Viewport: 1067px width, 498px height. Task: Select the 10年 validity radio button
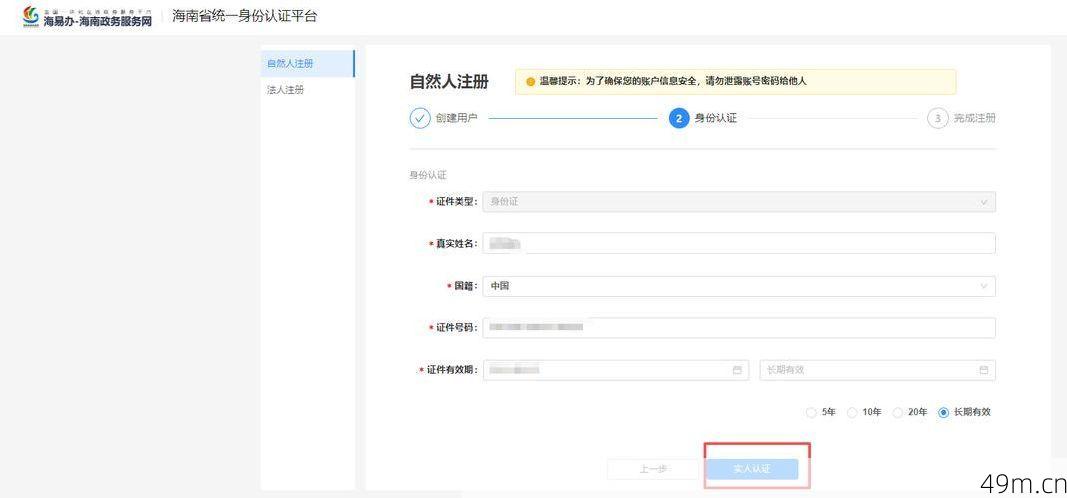tap(852, 412)
